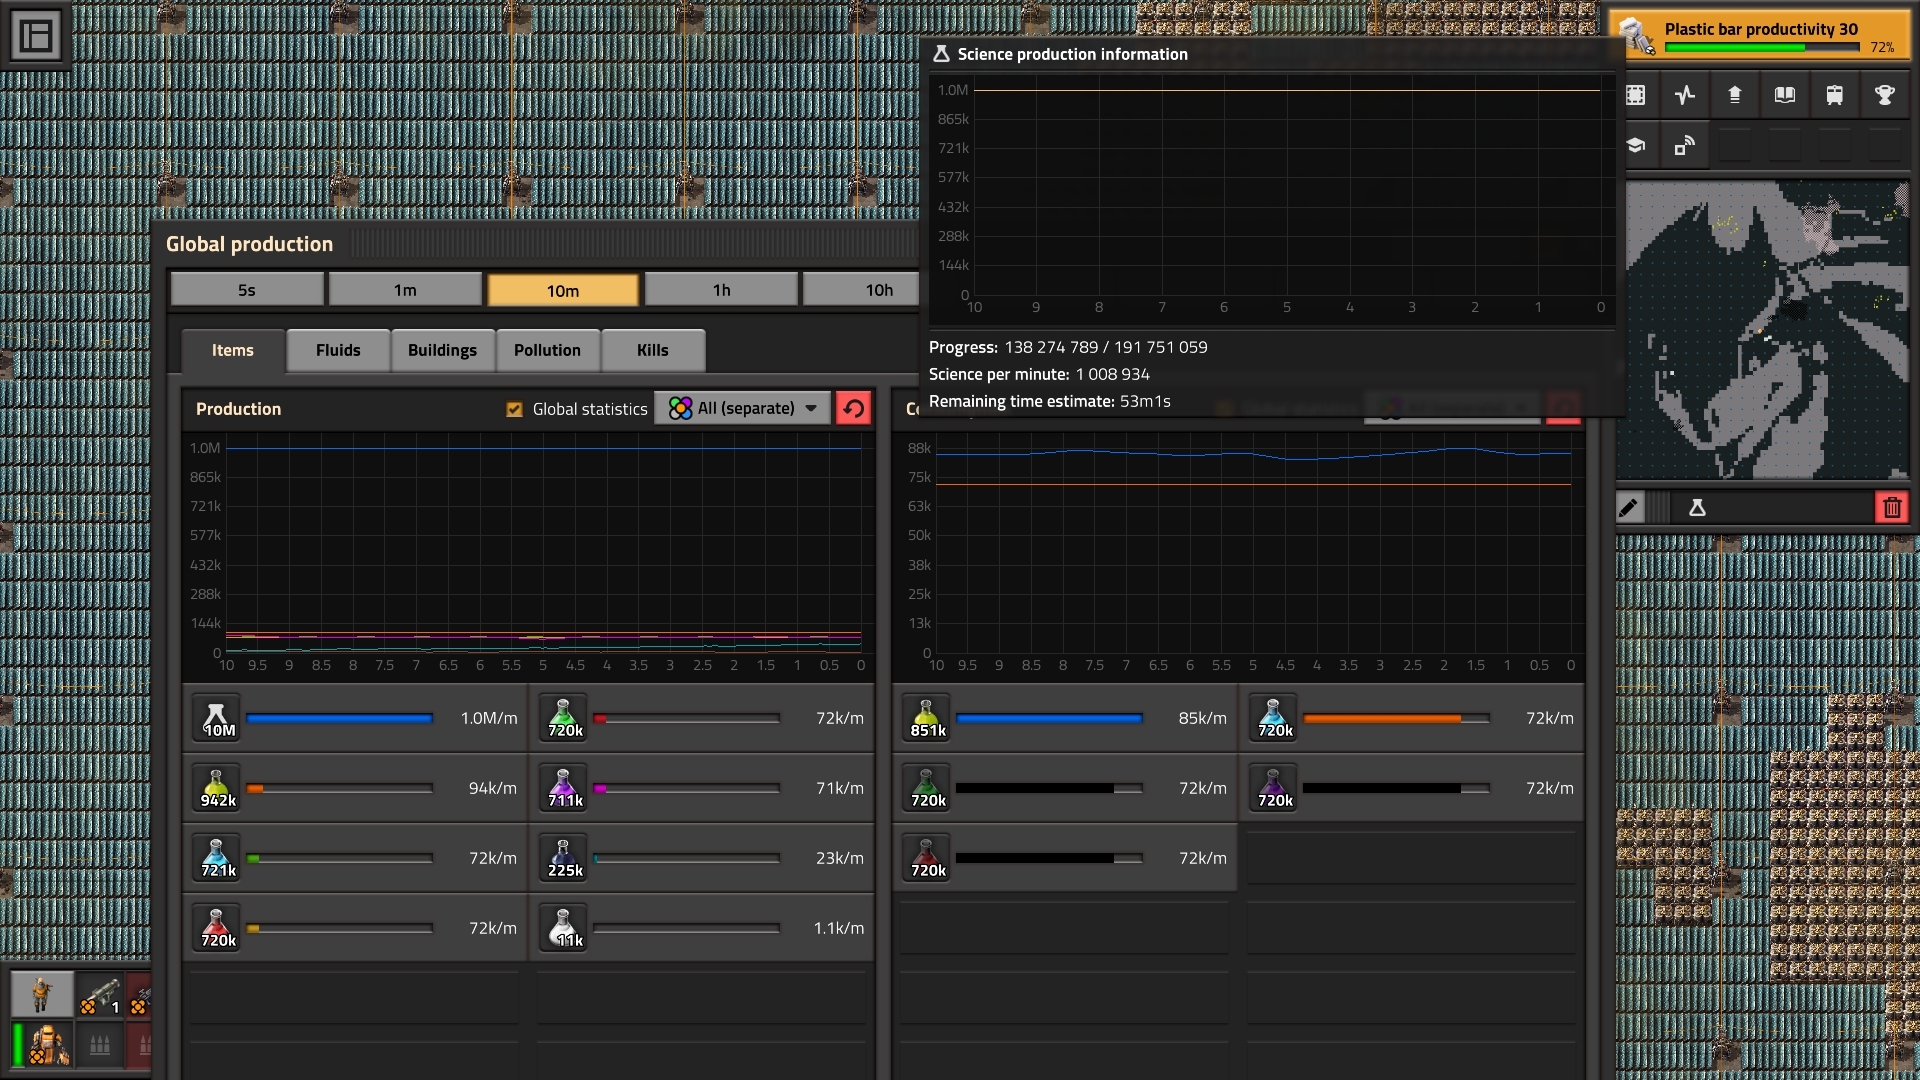1920x1080 pixels.
Task: Click the 'Remaining time estimate: 53m1s' text
Action: coord(1050,401)
